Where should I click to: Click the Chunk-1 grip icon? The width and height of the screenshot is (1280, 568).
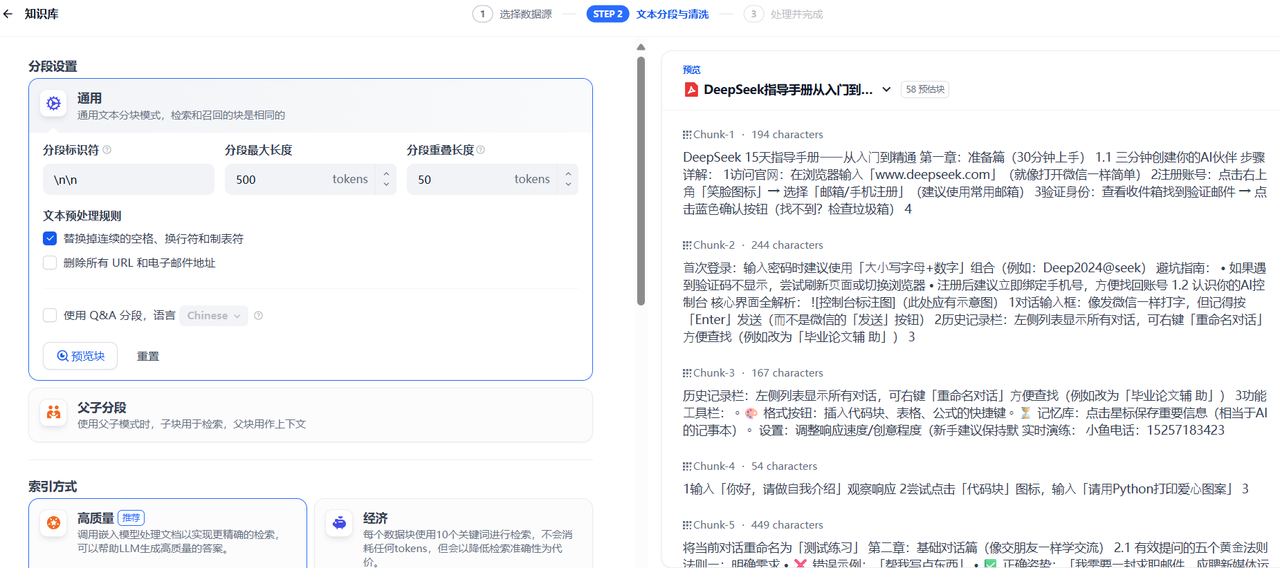click(x=687, y=134)
